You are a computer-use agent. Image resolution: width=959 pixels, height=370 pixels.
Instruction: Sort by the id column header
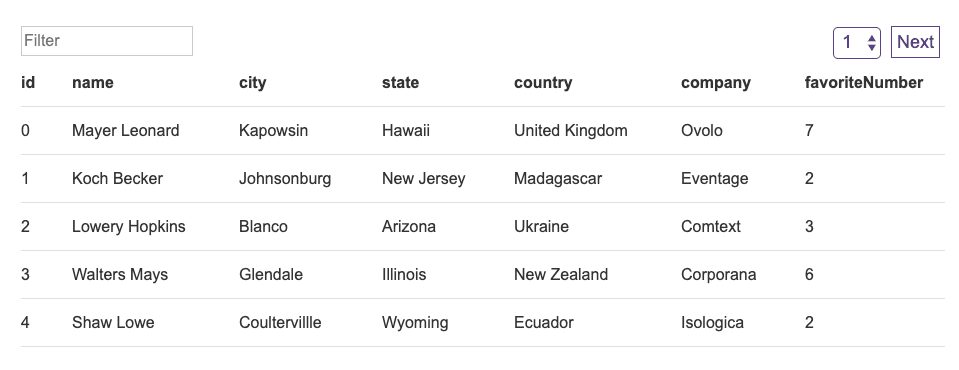(x=28, y=83)
